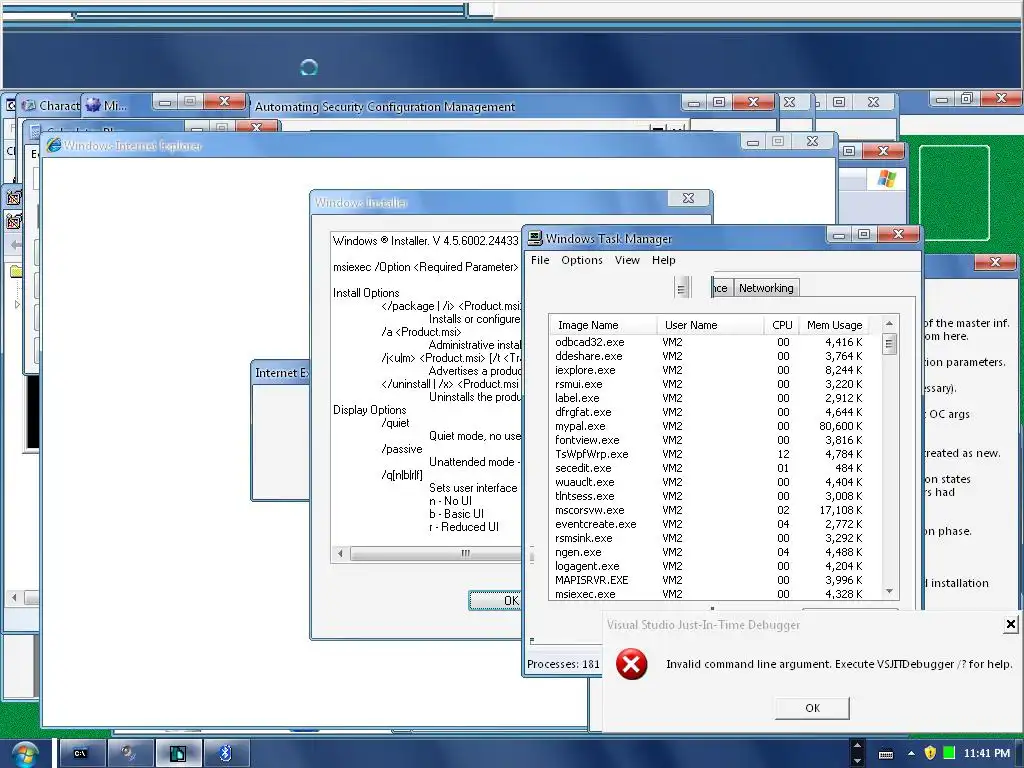Viewport: 1024px width, 768px height.
Task: Open the Help menu in Task Manager
Action: coord(664,260)
